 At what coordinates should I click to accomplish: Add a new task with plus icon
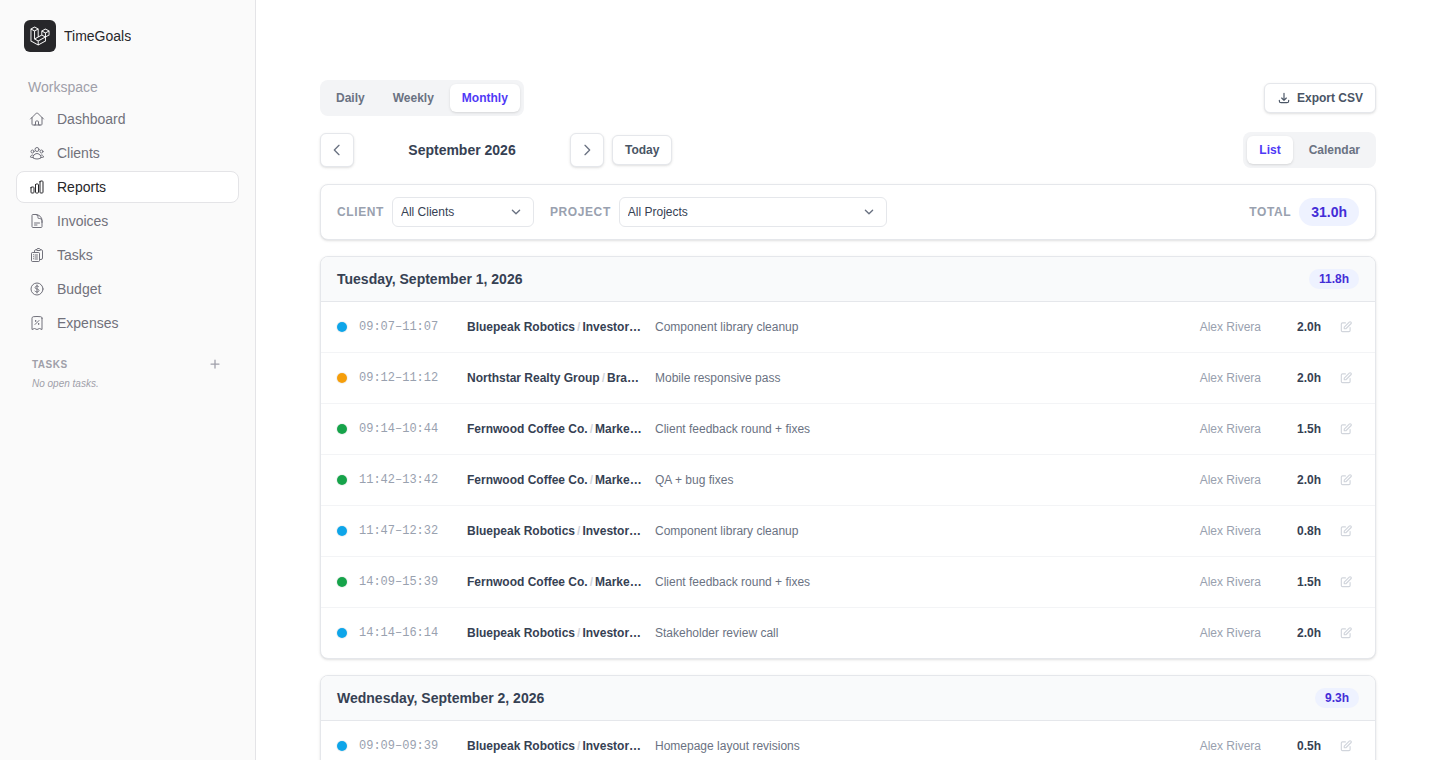[215, 364]
